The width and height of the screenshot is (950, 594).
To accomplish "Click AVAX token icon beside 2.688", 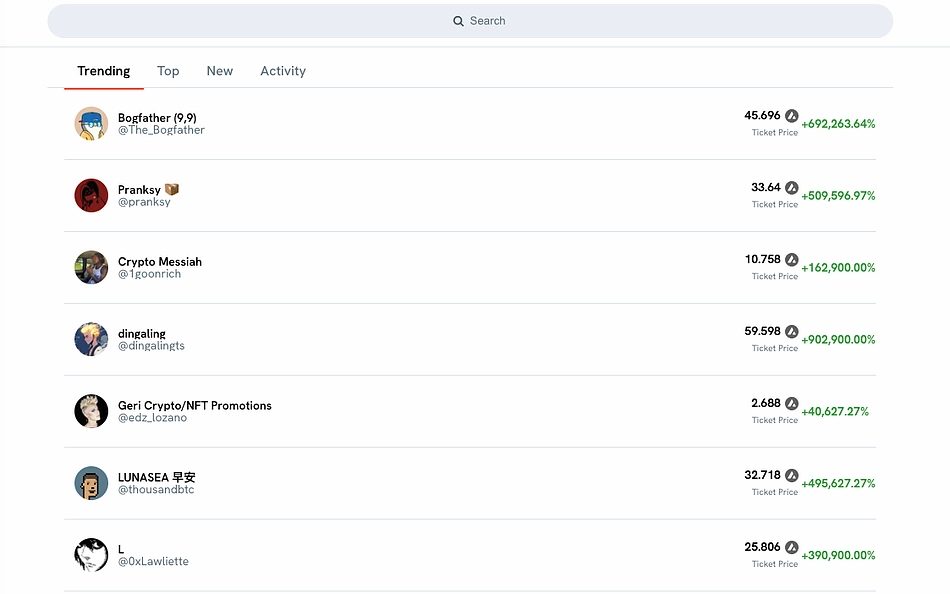I will point(791,403).
